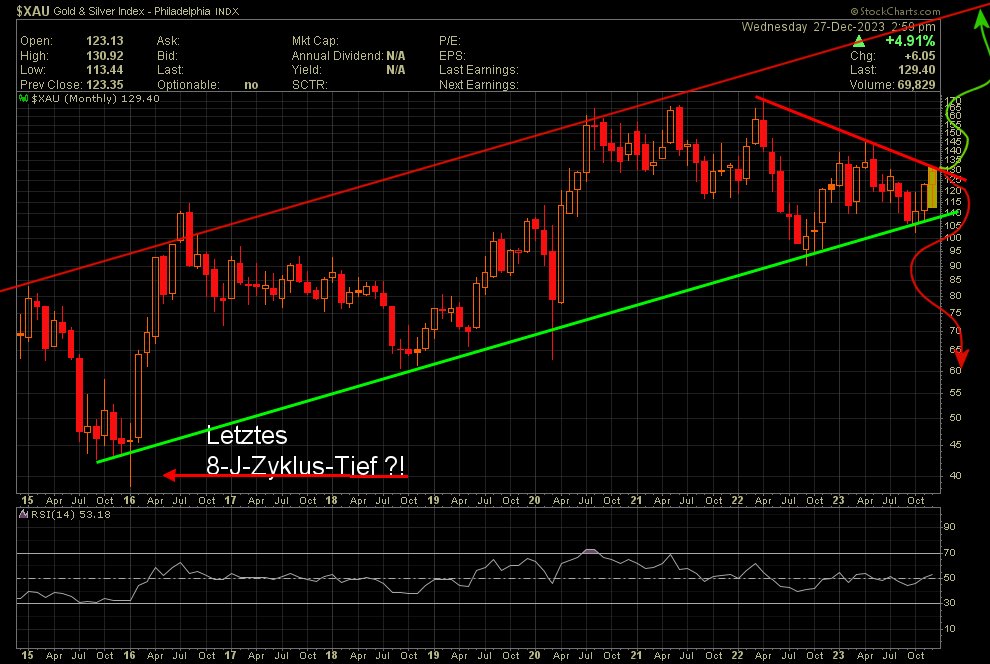990x664 pixels.
Task: Click the N/A next to Yield
Action: coord(396,70)
